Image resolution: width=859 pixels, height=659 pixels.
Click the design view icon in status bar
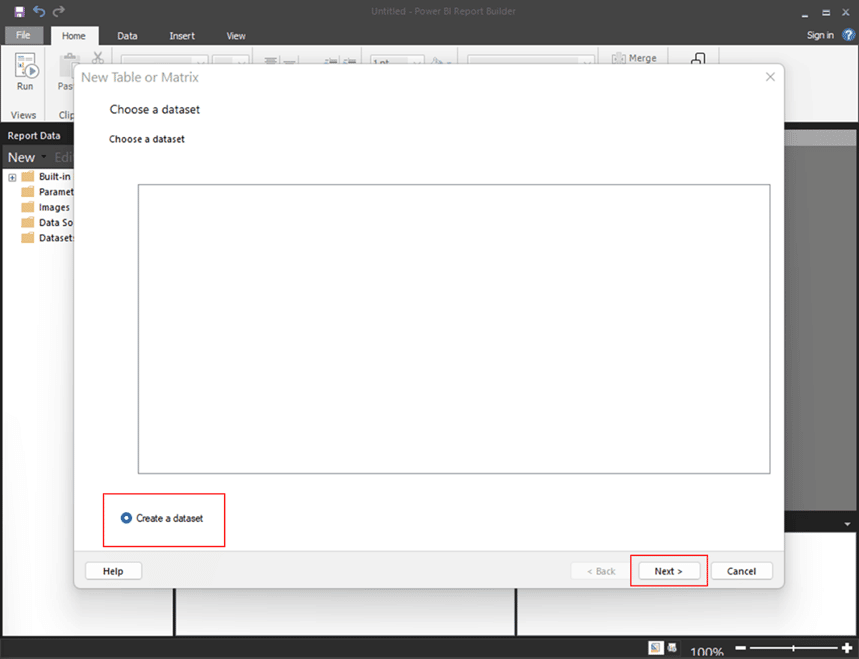(x=655, y=647)
